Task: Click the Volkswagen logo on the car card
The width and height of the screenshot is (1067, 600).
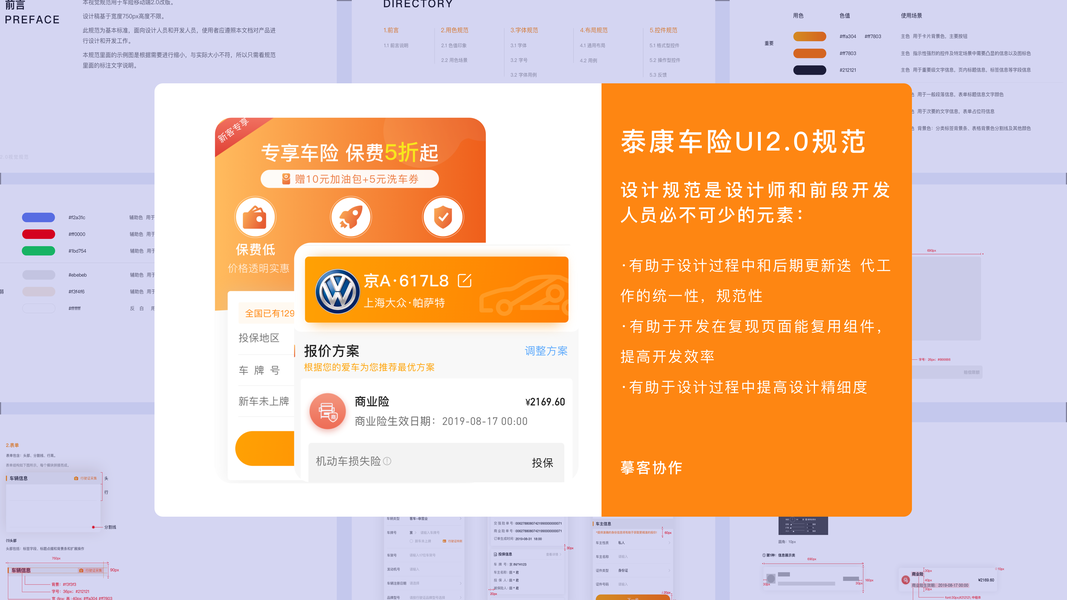Action: 337,291
